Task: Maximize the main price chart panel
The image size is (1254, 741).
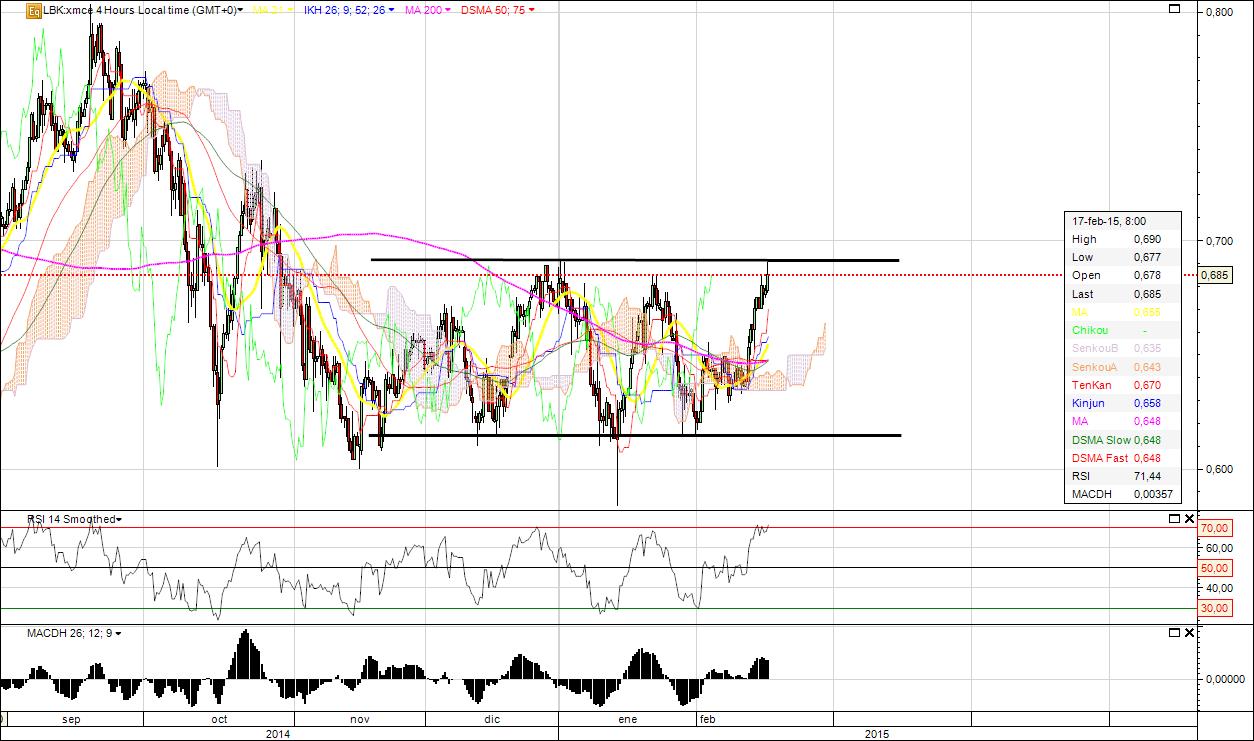Action: tap(1174, 9)
